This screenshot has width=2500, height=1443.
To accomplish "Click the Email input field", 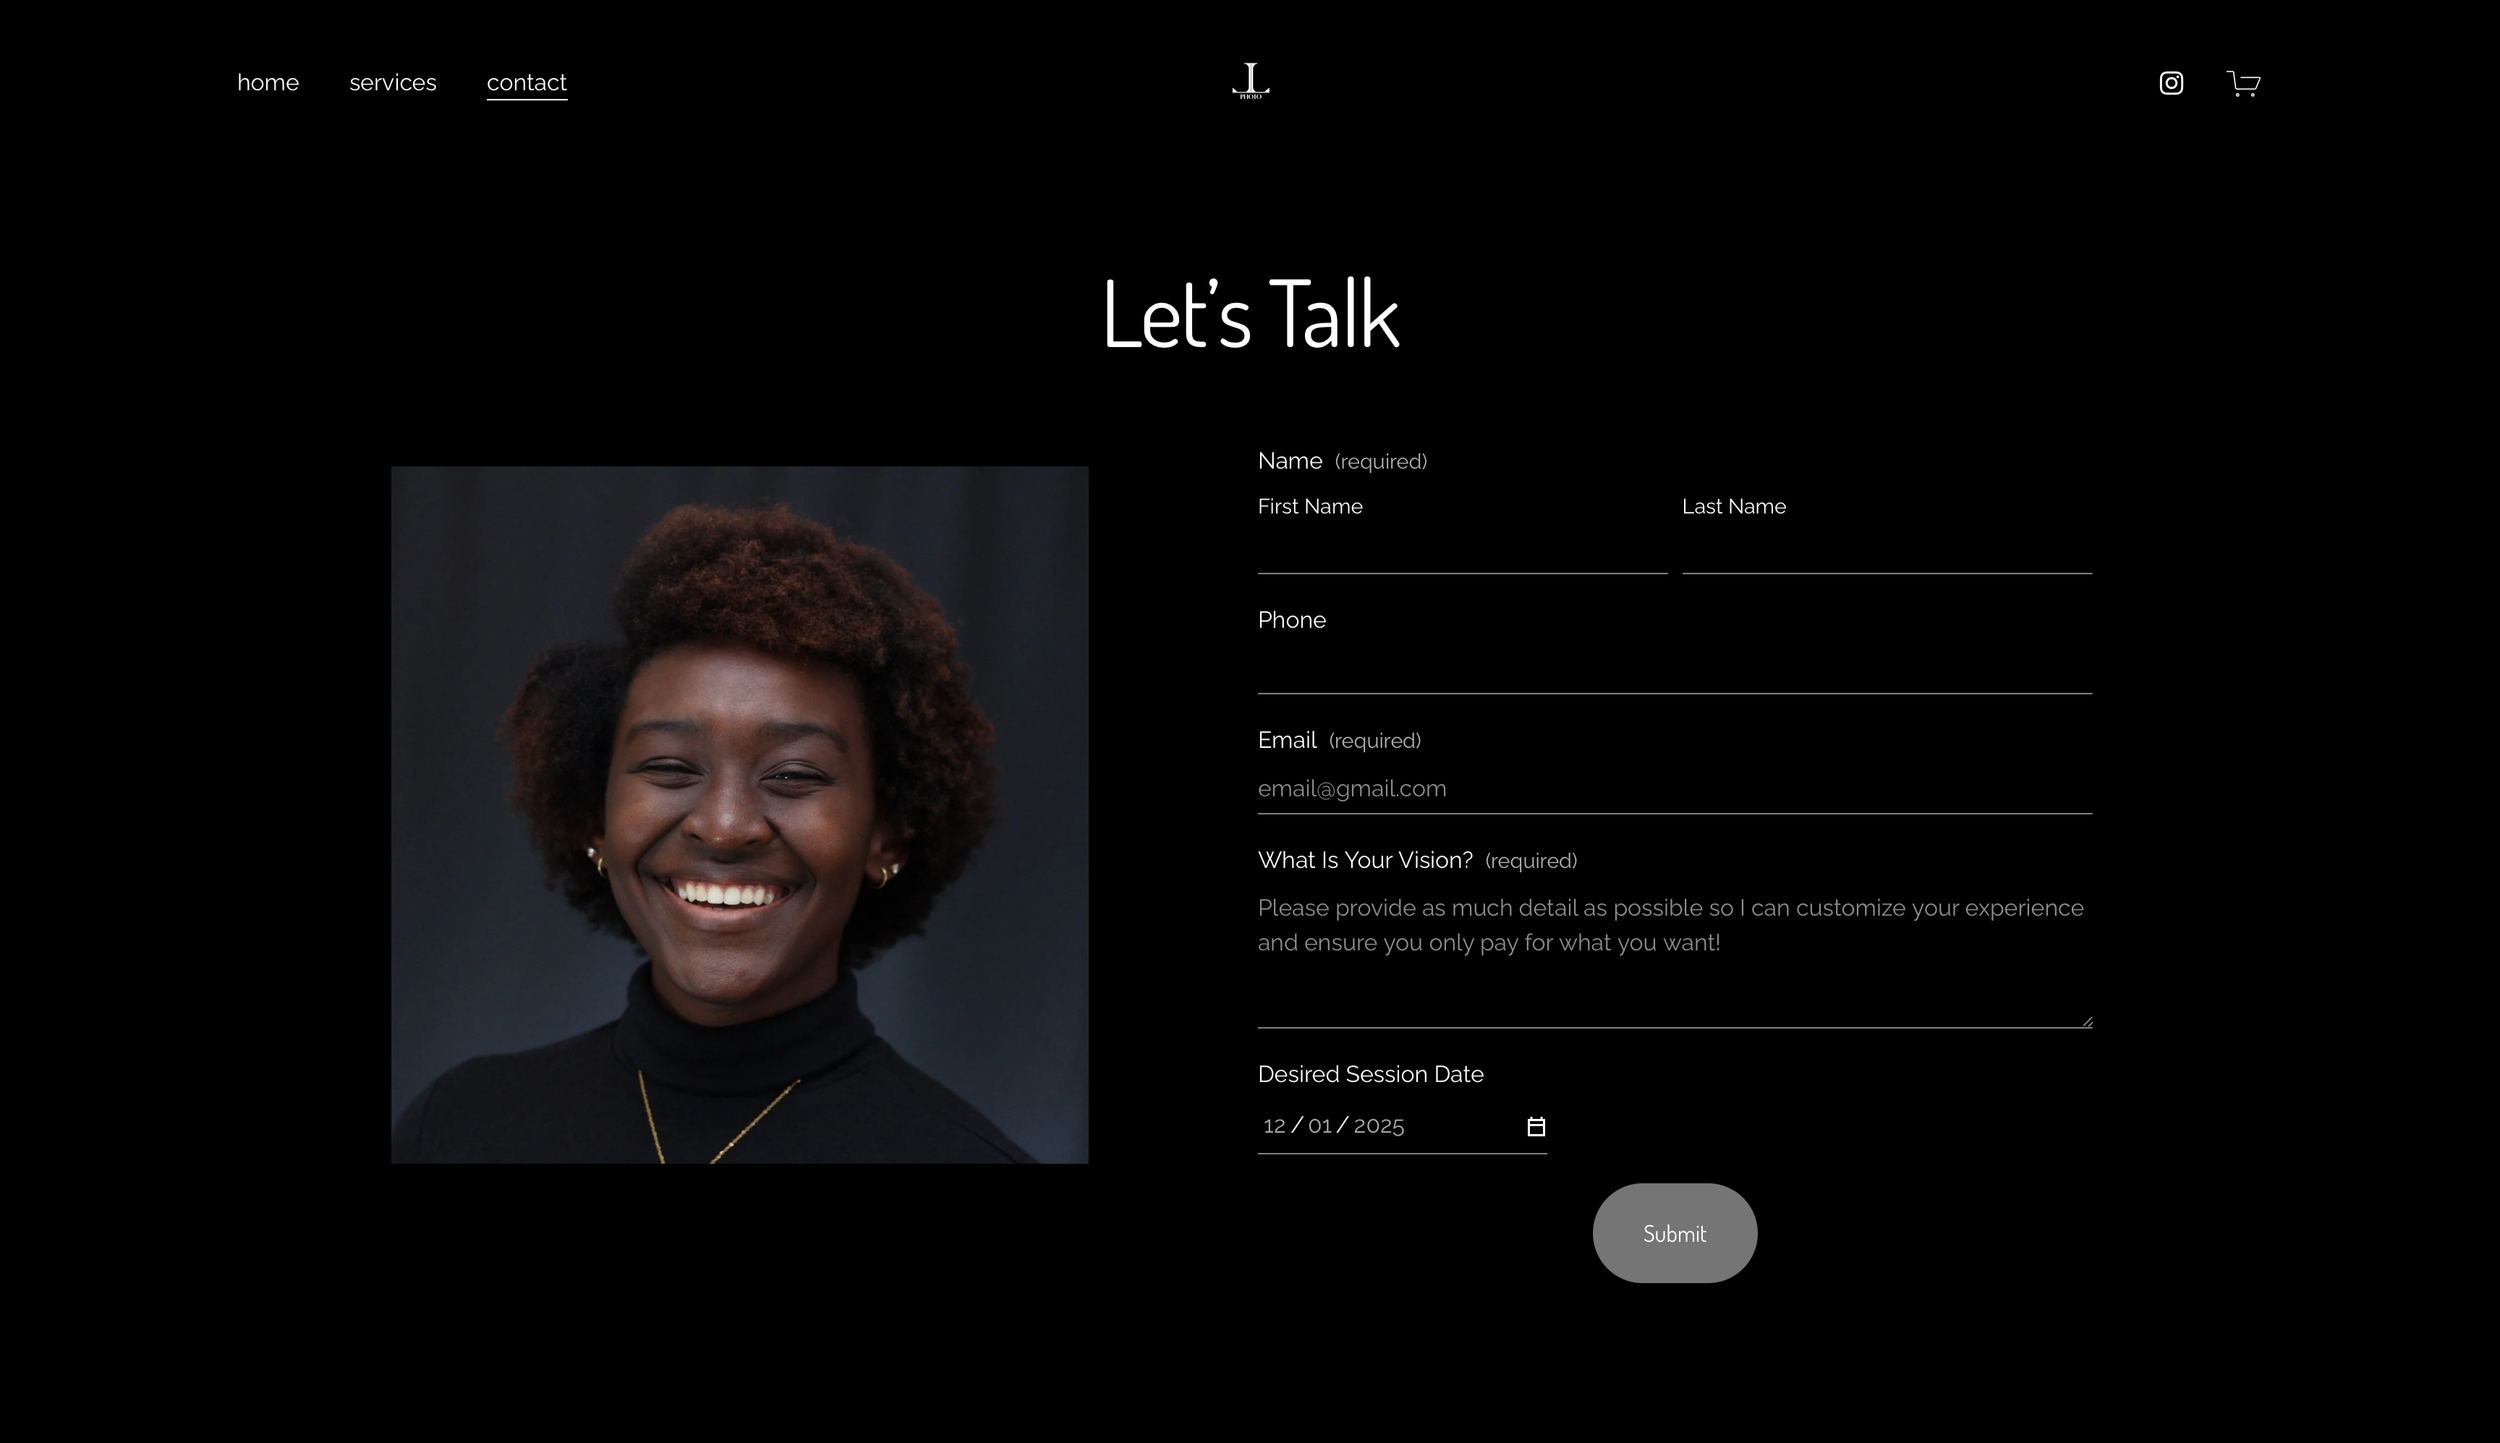I will (x=1674, y=789).
